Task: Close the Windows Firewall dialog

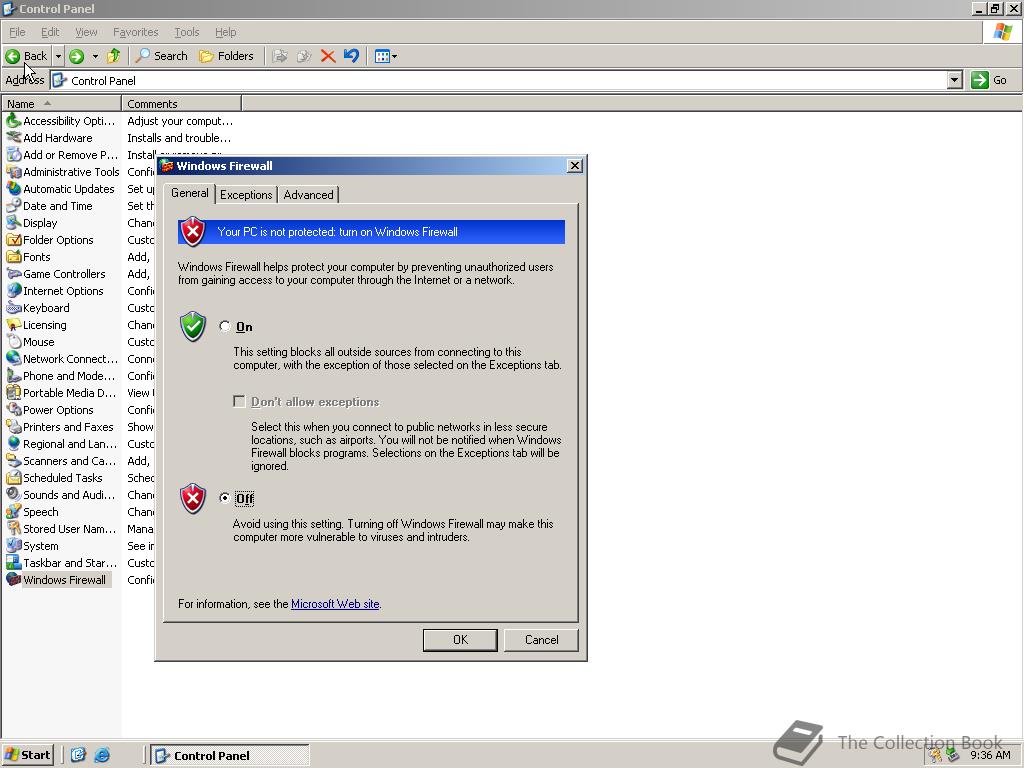Action: pyautogui.click(x=575, y=165)
